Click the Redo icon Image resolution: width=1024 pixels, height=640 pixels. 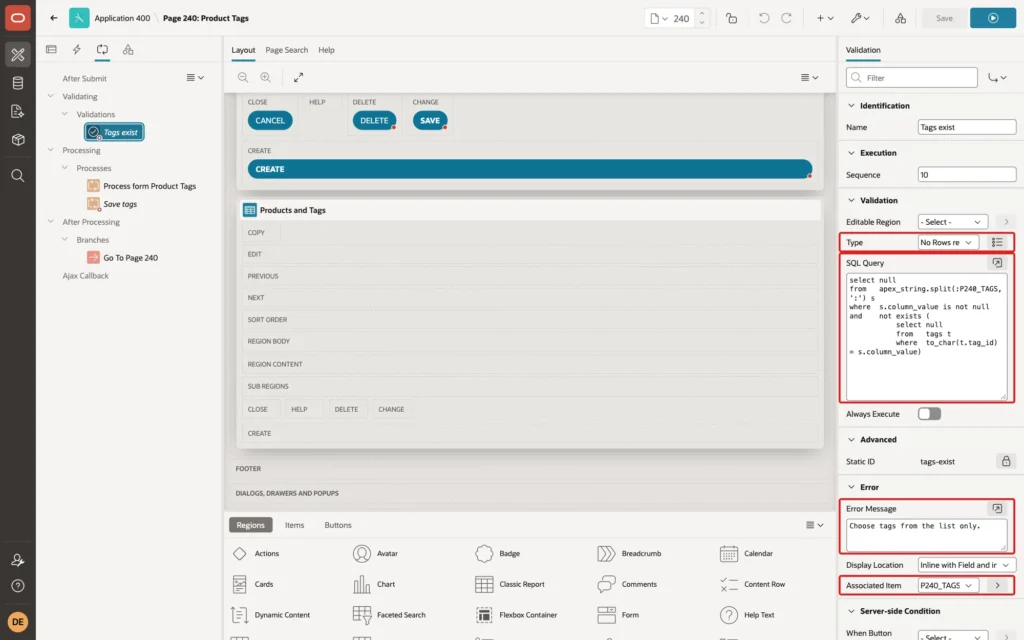coord(786,18)
